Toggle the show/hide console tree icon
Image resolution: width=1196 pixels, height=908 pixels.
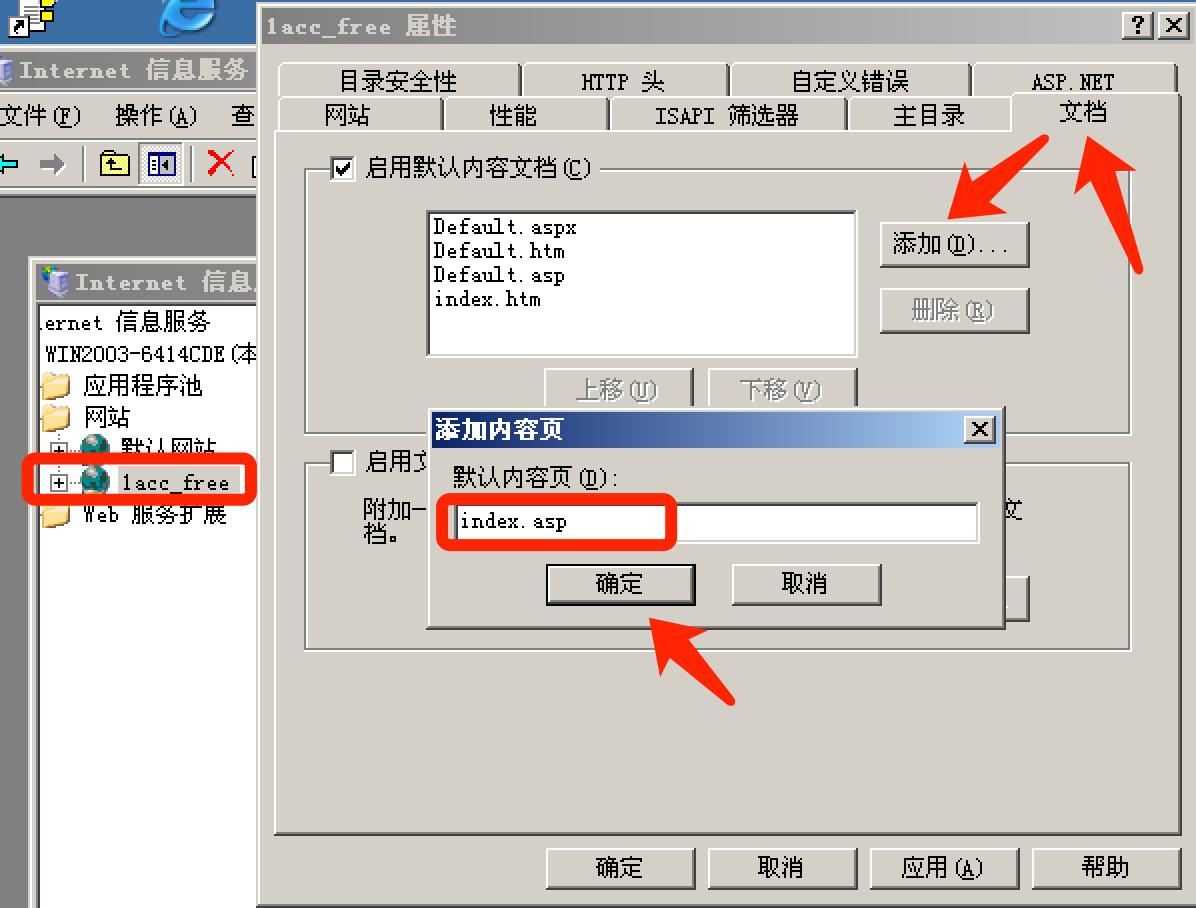(x=162, y=163)
